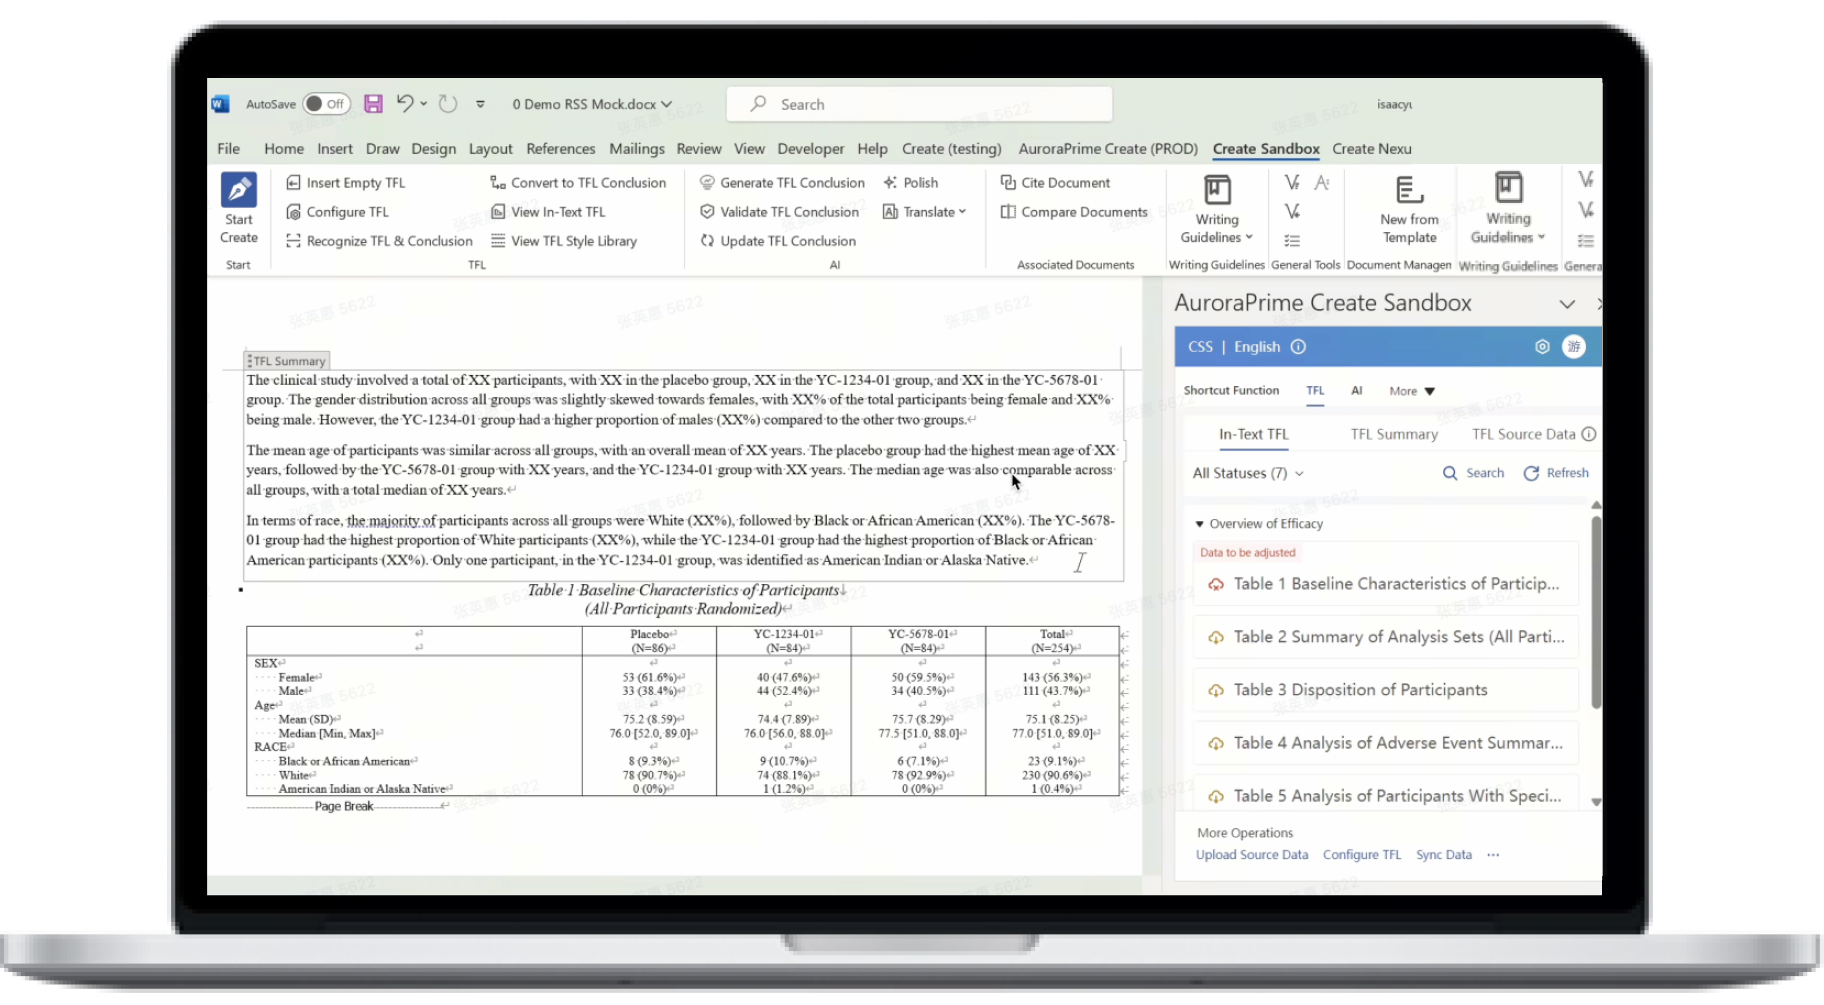
Task: Click the more options ellipsis after Sync Data
Action: [x=1493, y=855]
